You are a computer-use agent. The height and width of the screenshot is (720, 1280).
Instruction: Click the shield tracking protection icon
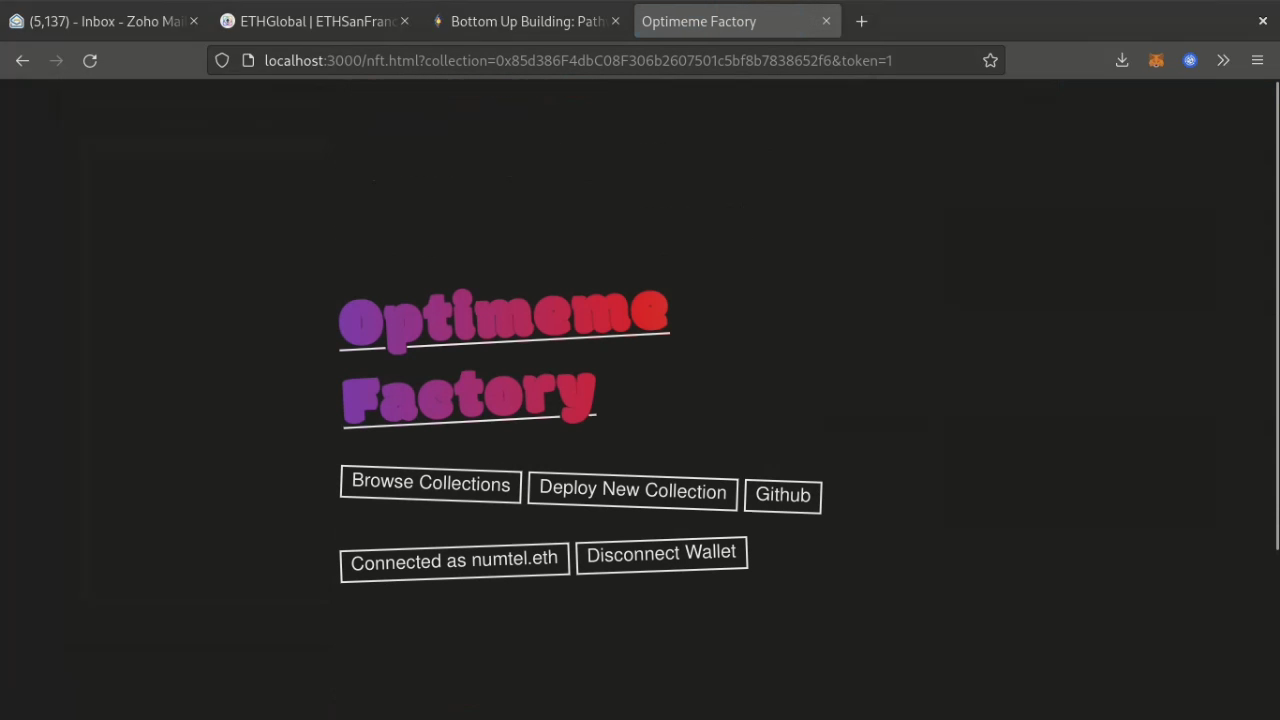click(222, 61)
